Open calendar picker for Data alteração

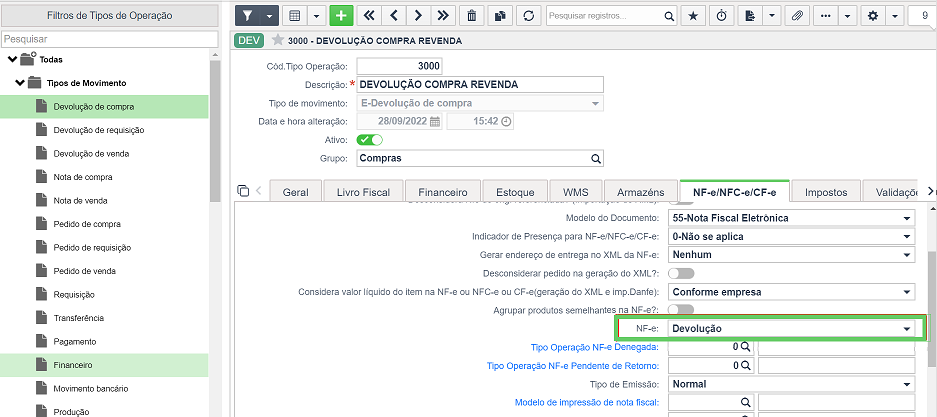pos(435,121)
